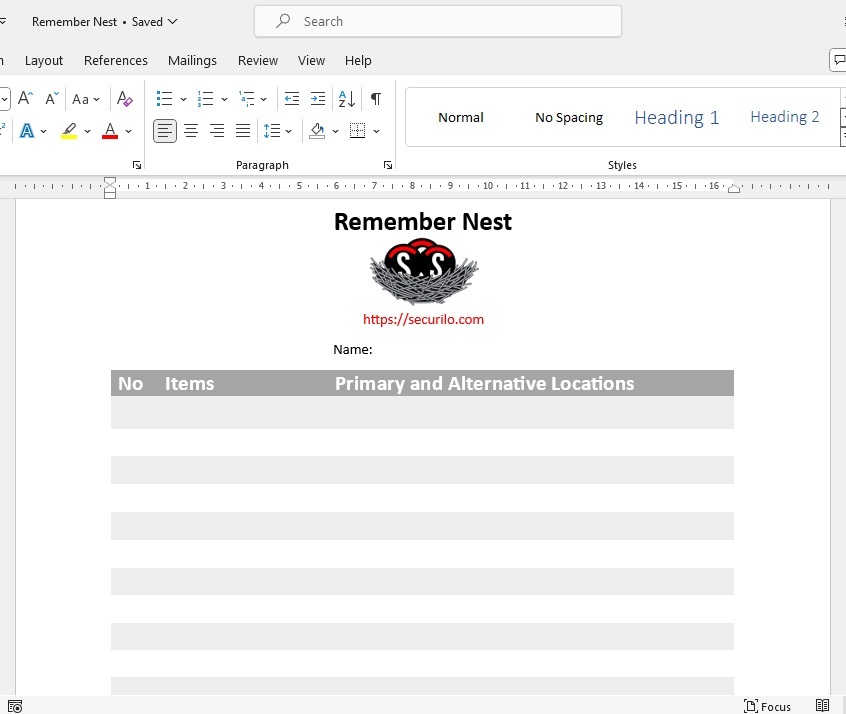Screen dimensions: 846x714
Task: Open the Font dialog launcher
Action: click(x=137, y=165)
